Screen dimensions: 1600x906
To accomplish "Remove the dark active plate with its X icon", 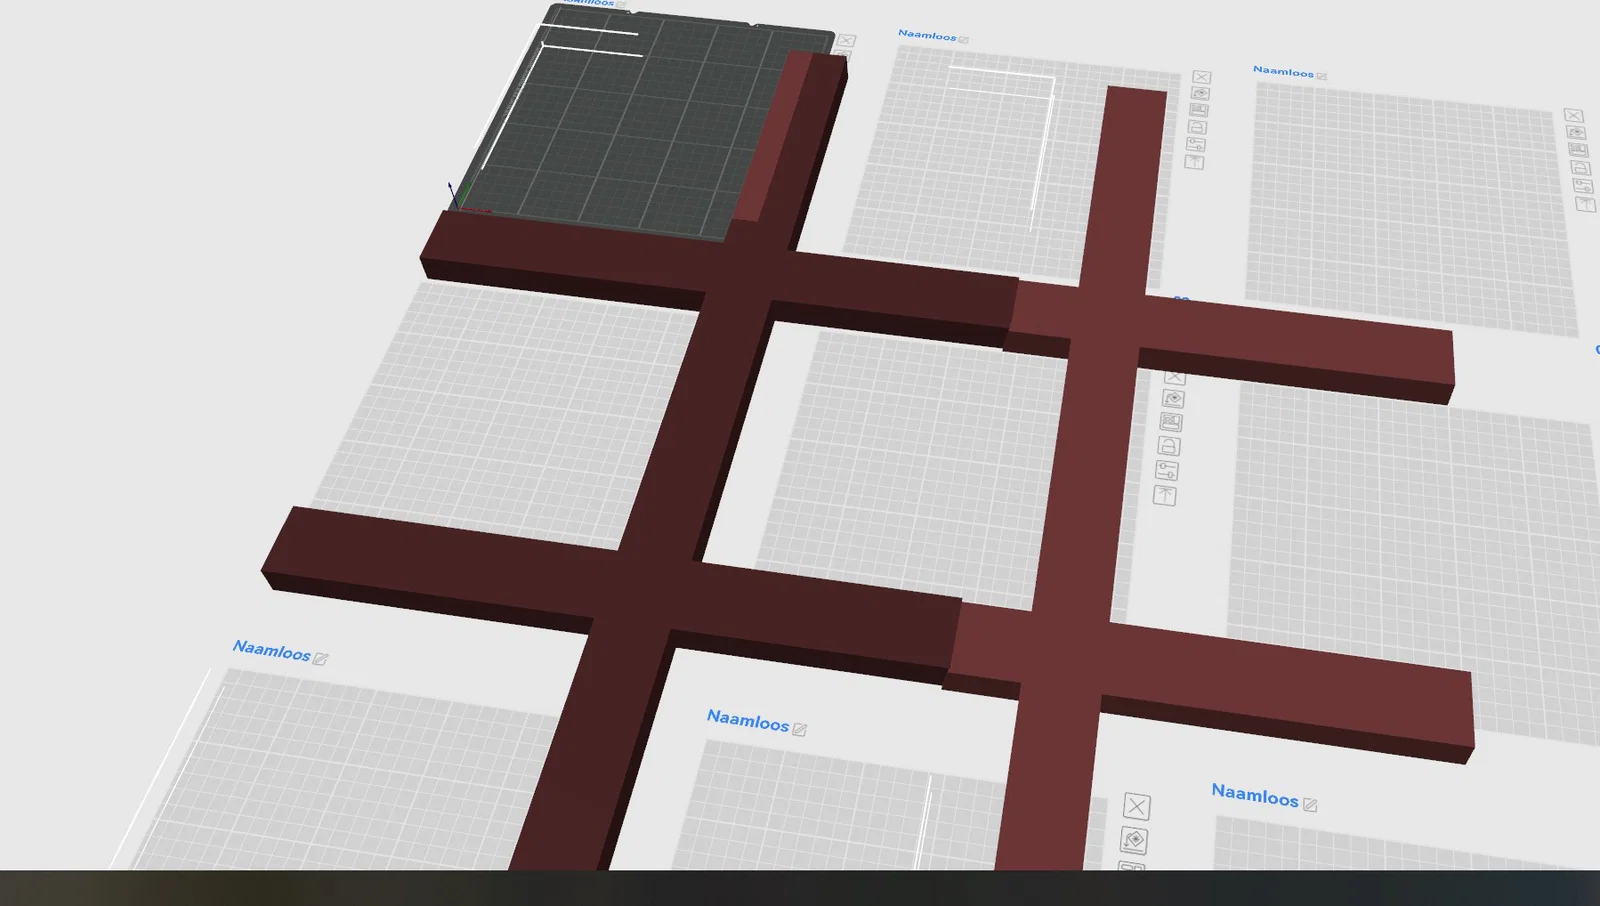I will click(x=846, y=41).
